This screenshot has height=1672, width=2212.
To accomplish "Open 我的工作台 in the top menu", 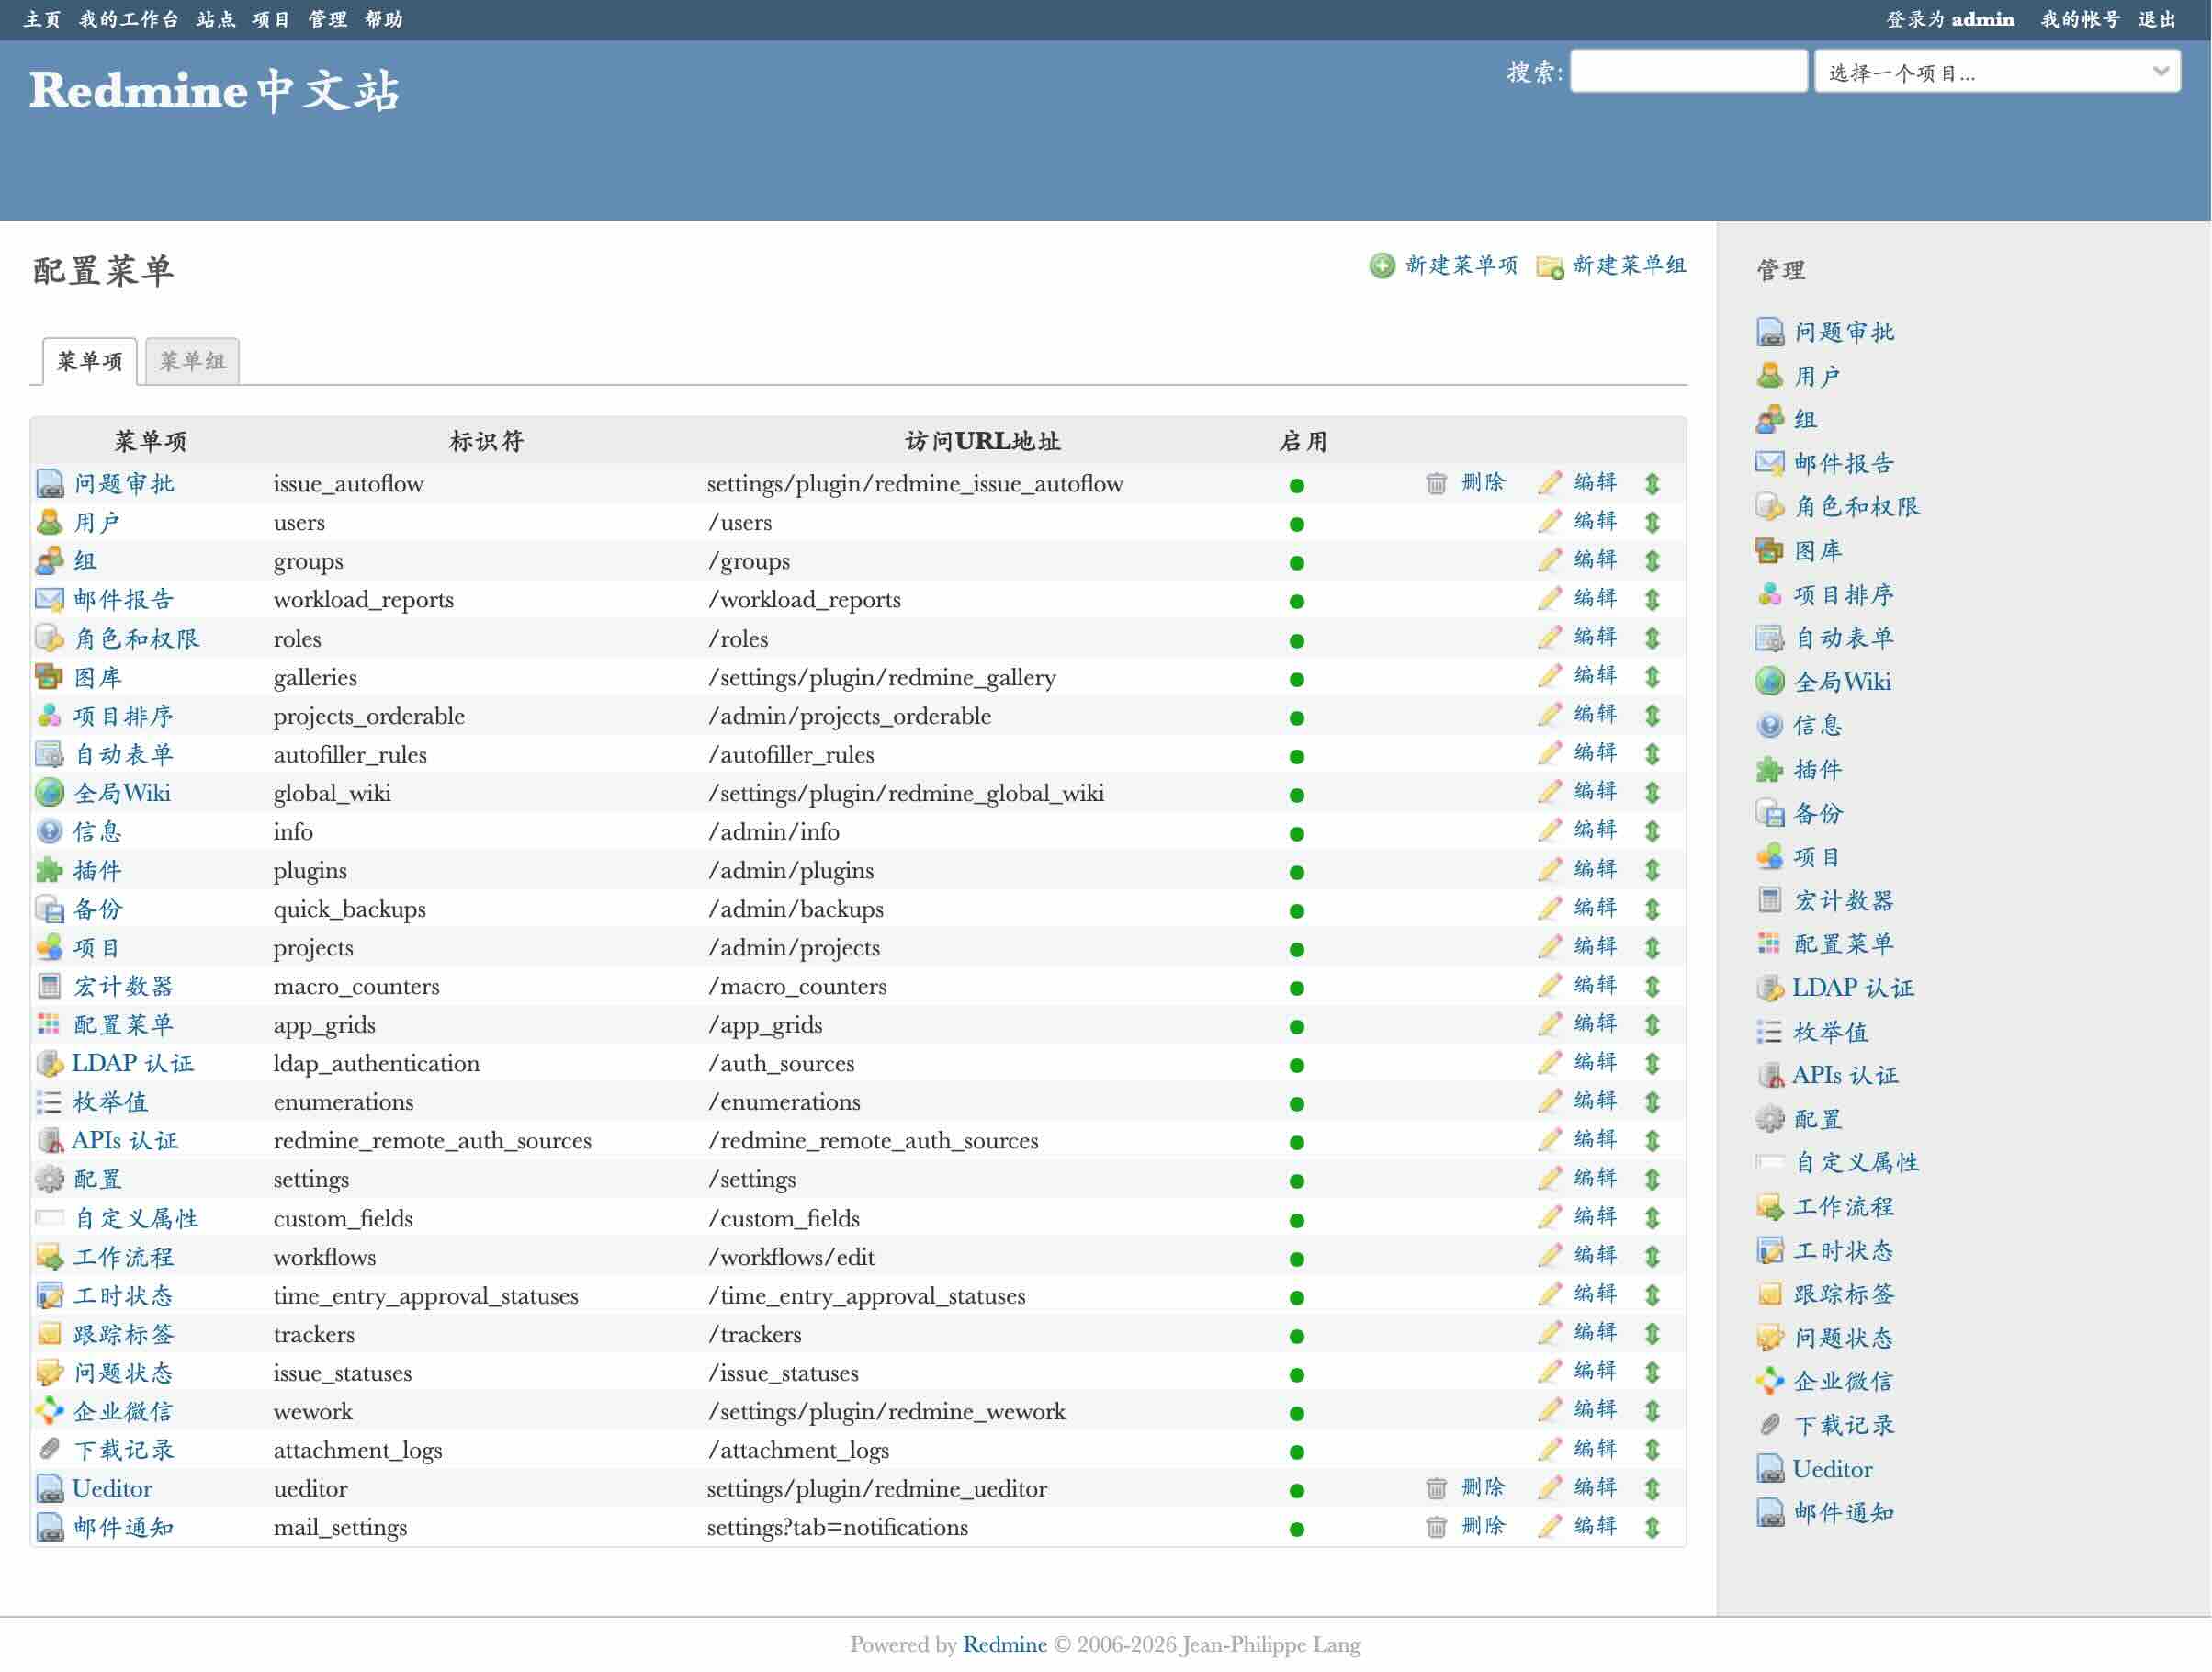I will [129, 19].
